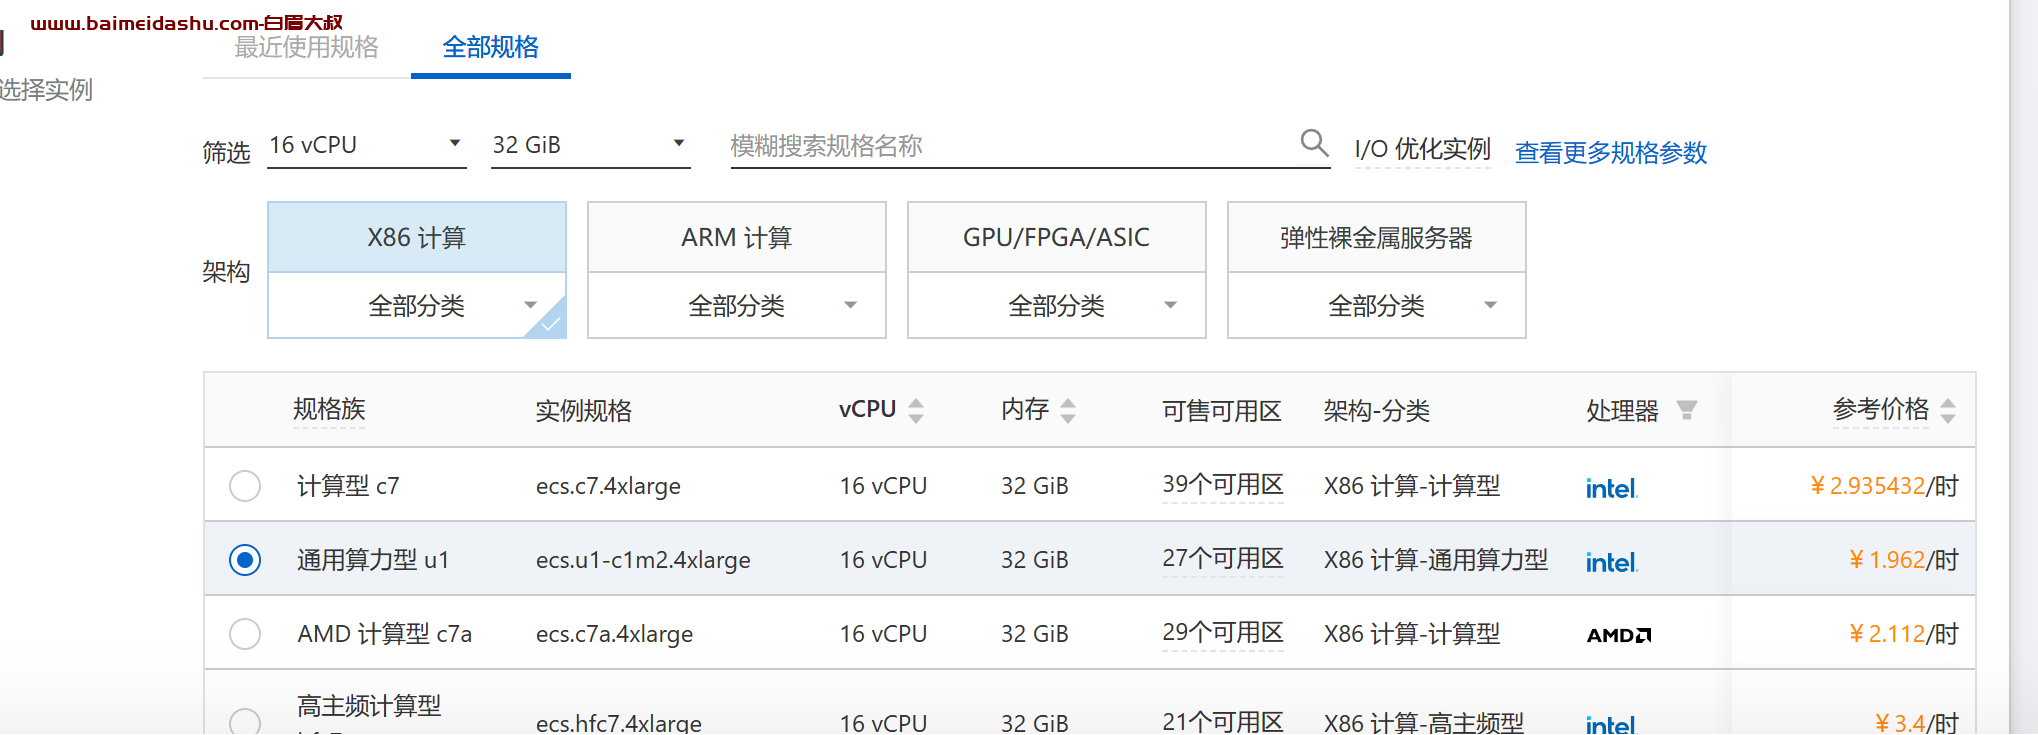Click the AMD logo in ecs.c7a.4xlarge row

coord(1619,635)
